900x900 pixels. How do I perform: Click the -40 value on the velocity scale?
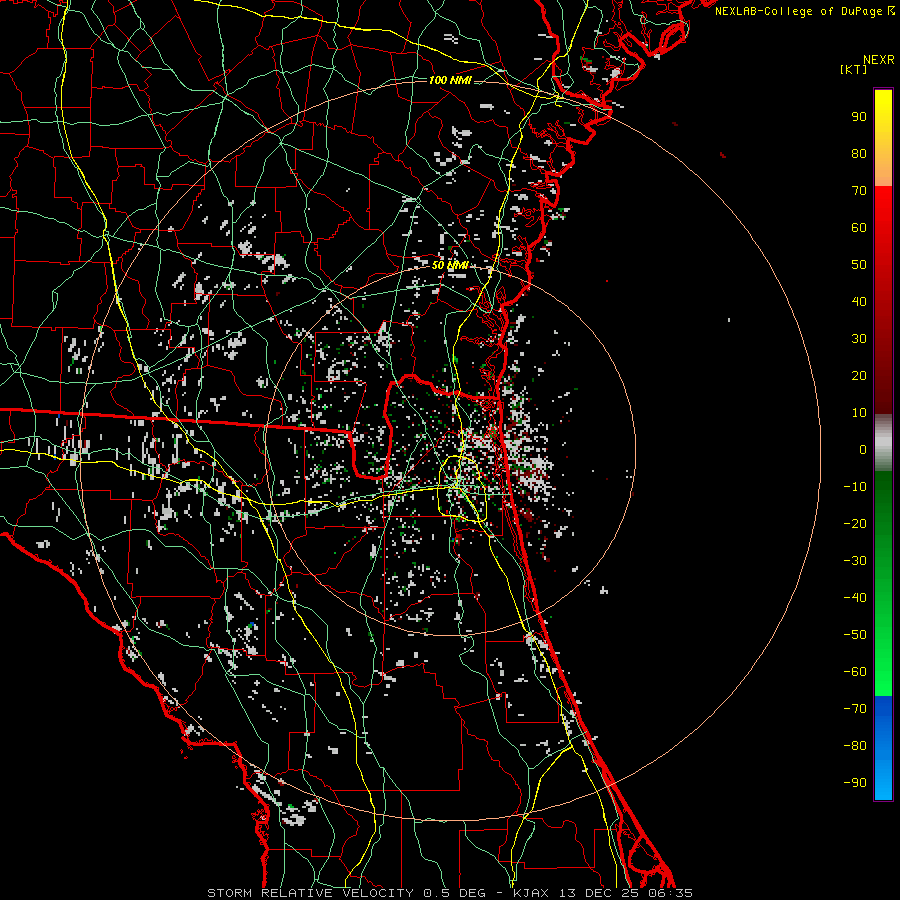point(855,598)
